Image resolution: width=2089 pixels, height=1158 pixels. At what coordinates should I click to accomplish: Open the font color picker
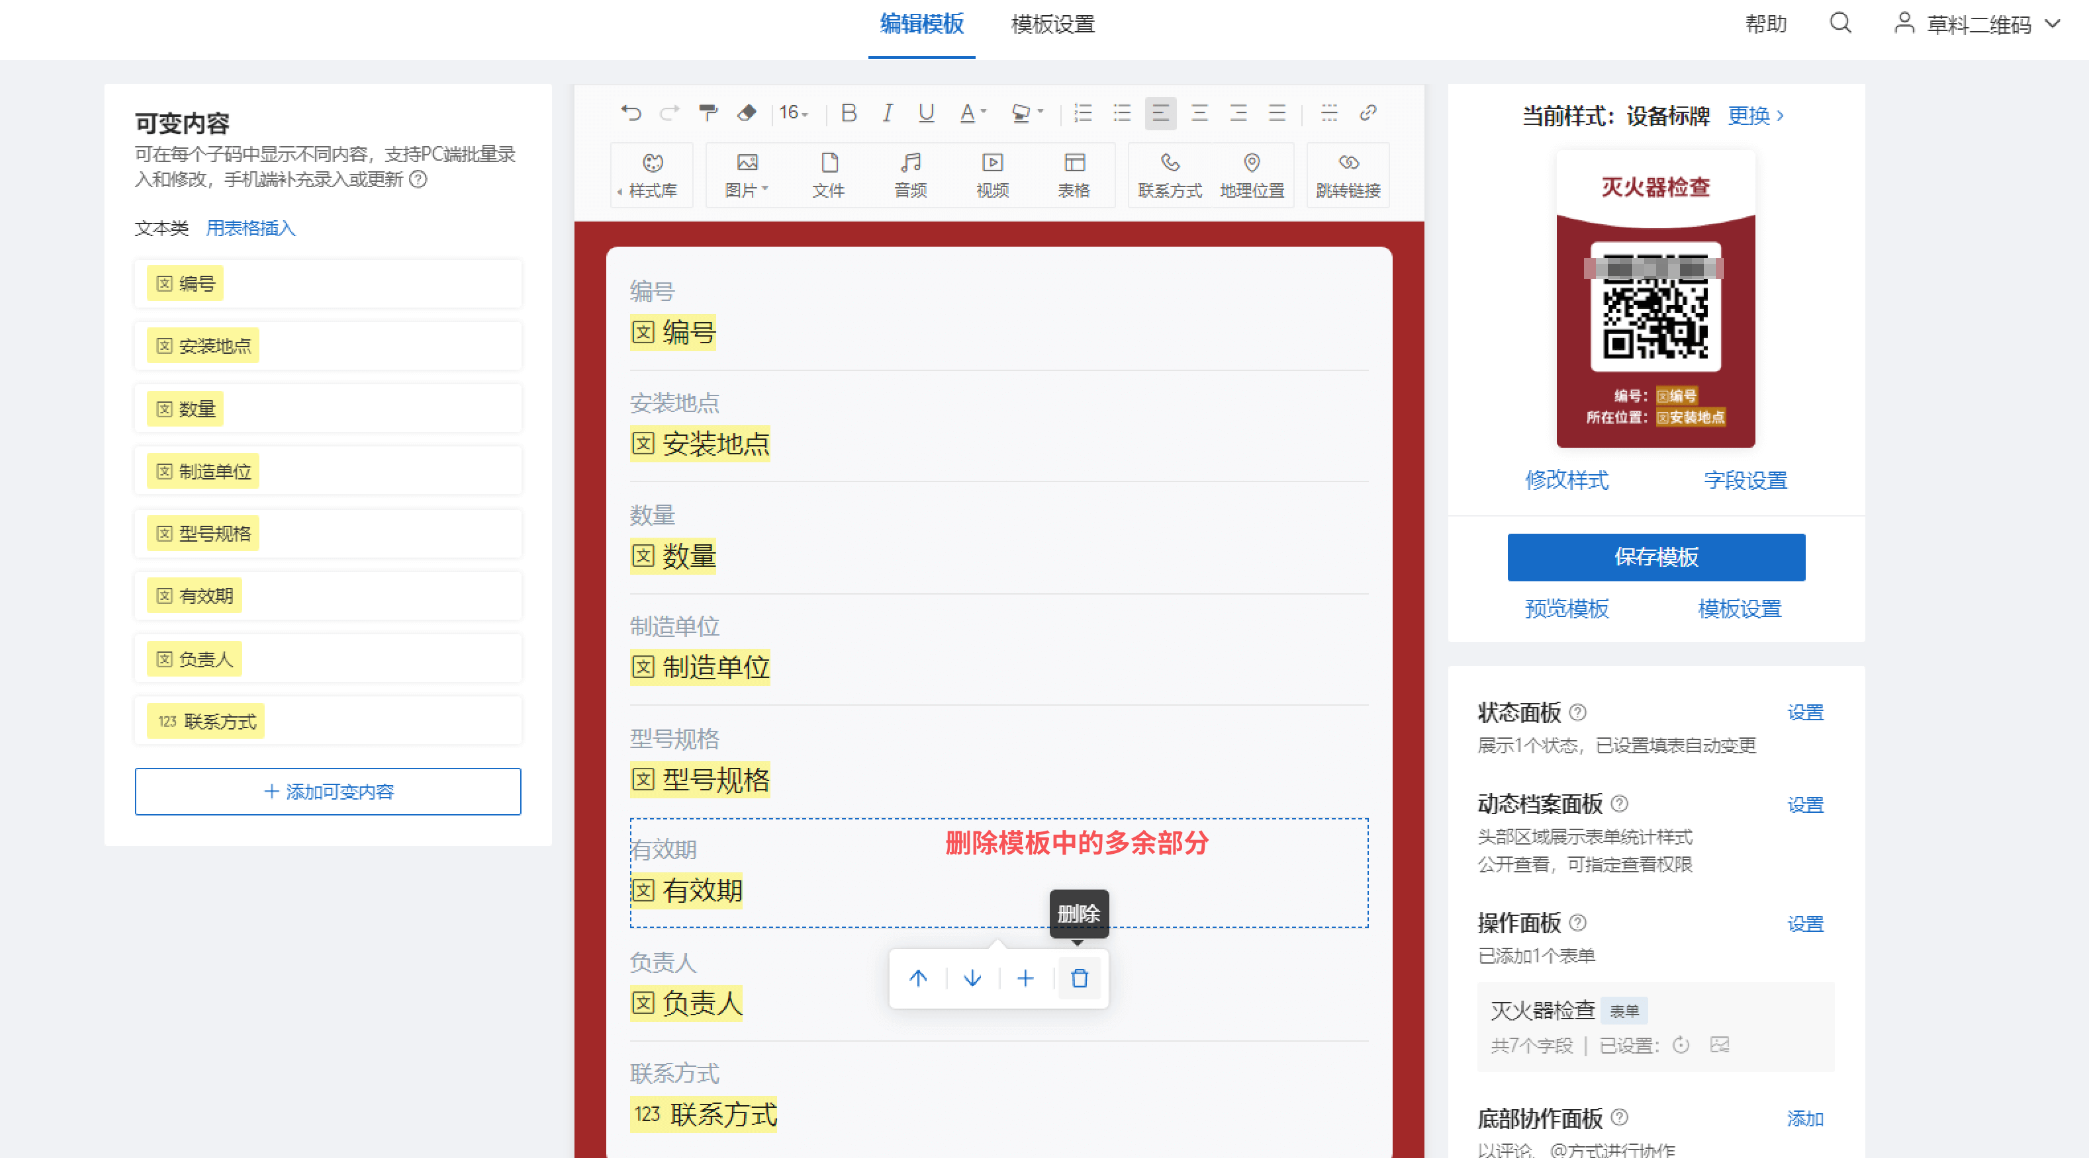coord(972,113)
